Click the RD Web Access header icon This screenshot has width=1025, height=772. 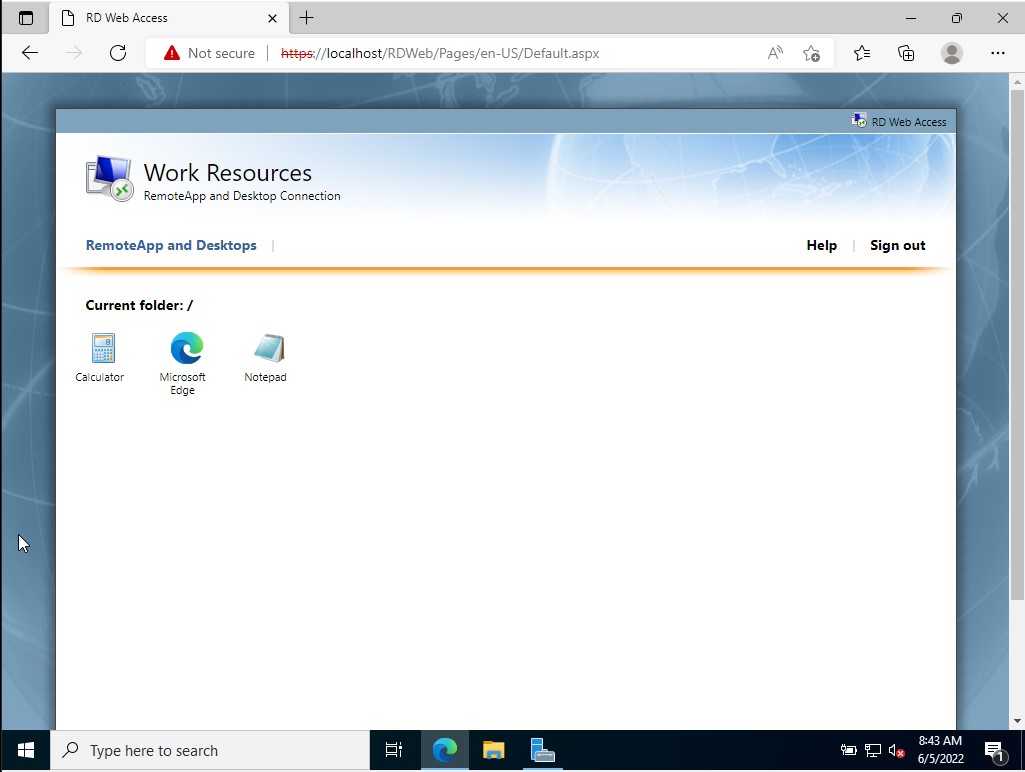pos(859,121)
